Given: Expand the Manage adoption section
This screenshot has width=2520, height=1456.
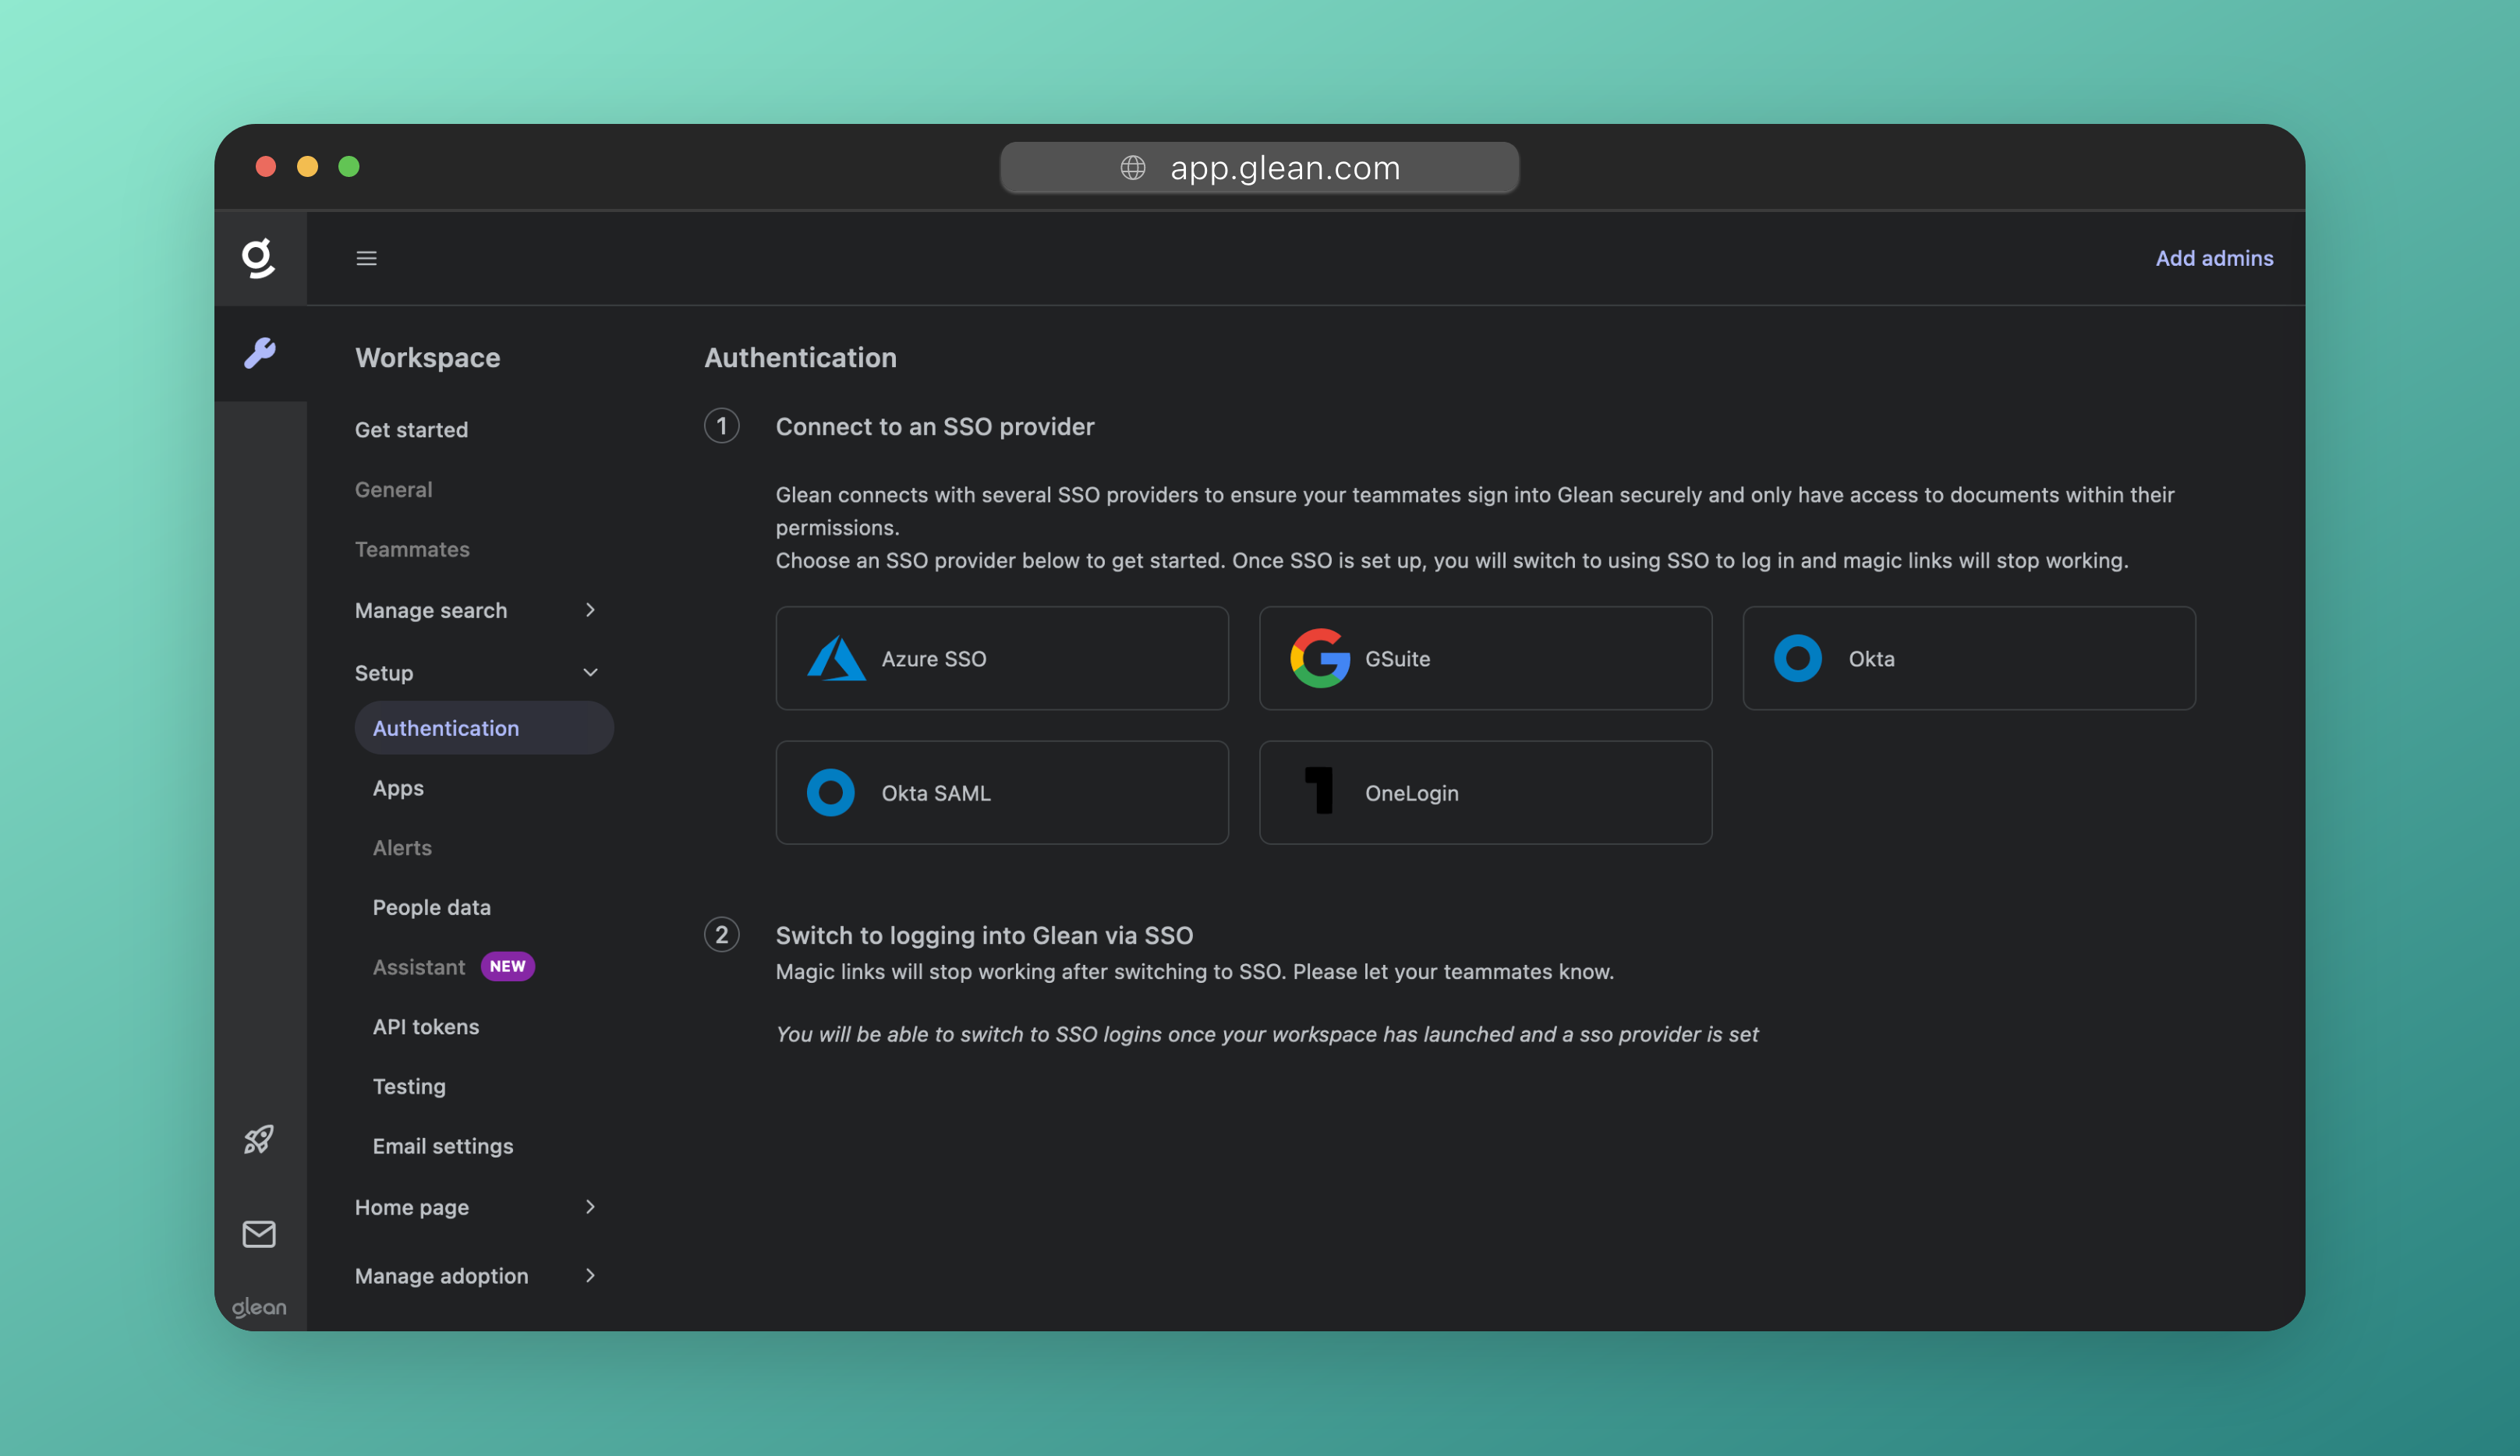Looking at the screenshot, I should coord(589,1275).
